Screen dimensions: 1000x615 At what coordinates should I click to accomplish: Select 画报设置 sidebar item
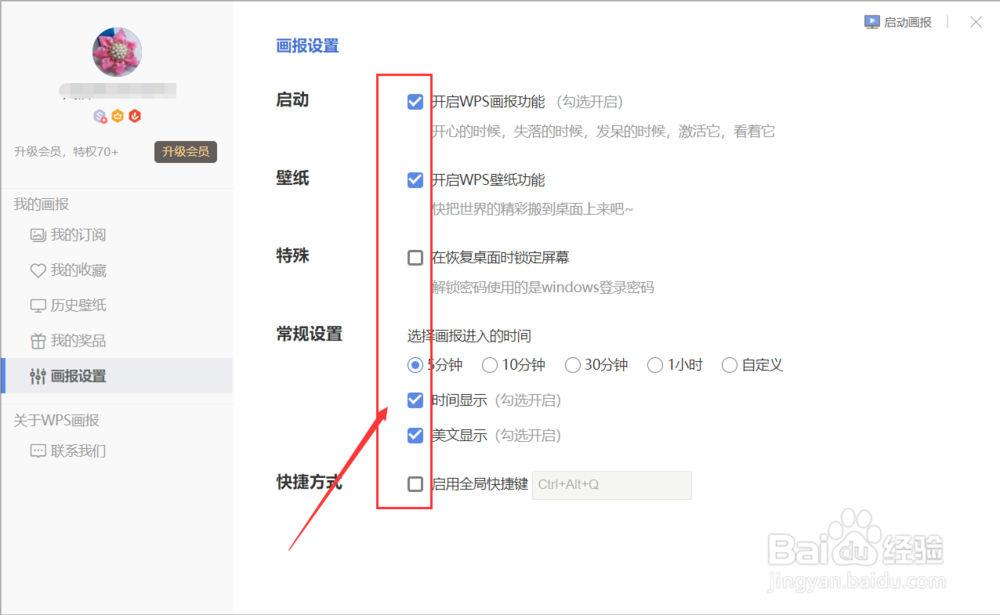117,376
